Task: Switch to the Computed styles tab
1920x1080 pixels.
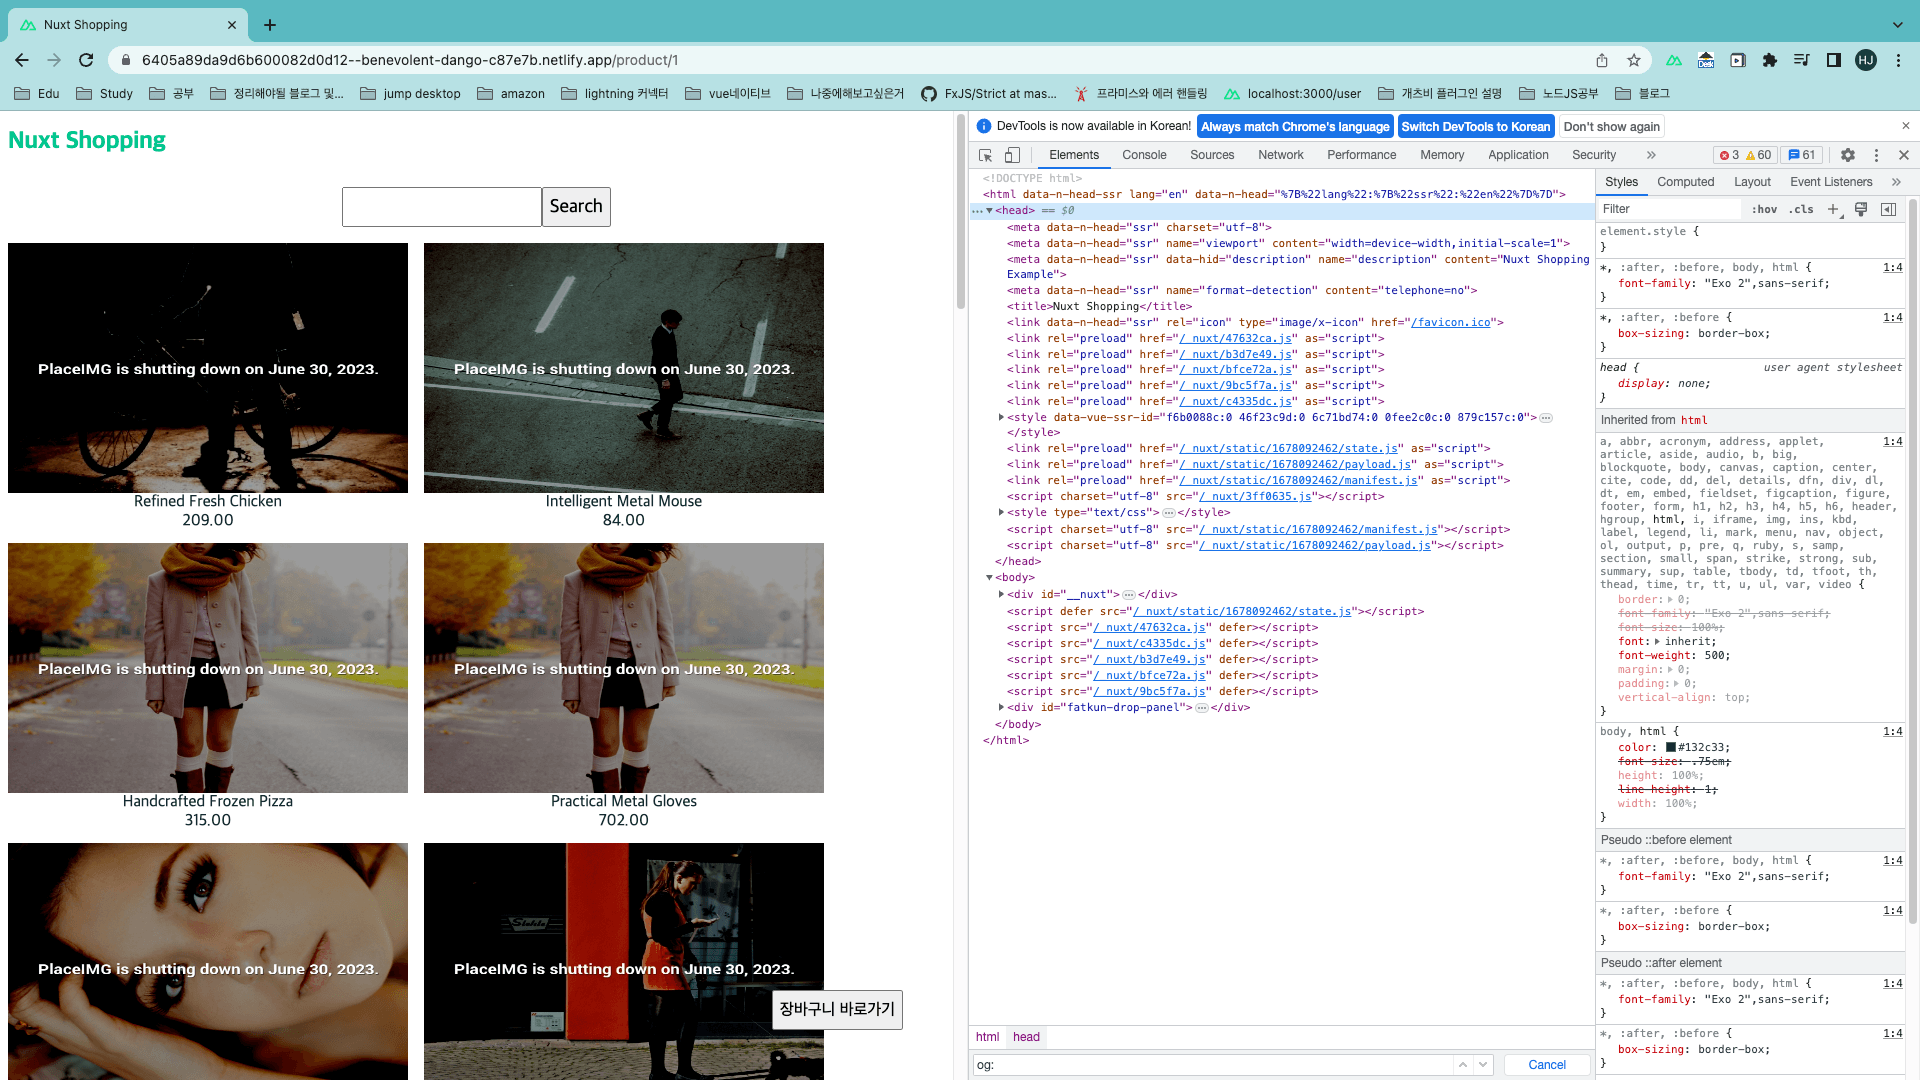Action: click(1685, 182)
